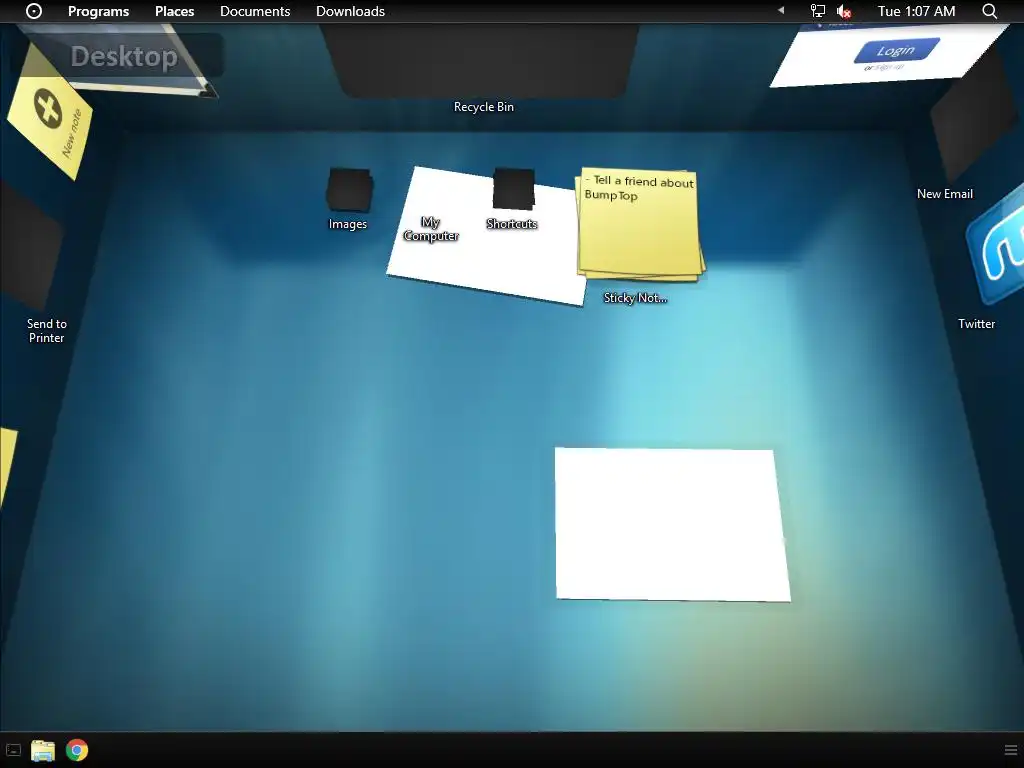This screenshot has height=768, width=1024.
Task: Click the show desktop icon in taskbar
Action: pyautogui.click(x=13, y=750)
